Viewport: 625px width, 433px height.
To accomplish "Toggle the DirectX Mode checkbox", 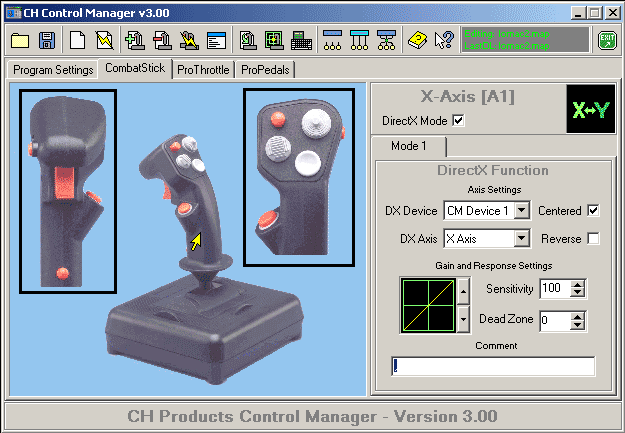I will tap(458, 120).
